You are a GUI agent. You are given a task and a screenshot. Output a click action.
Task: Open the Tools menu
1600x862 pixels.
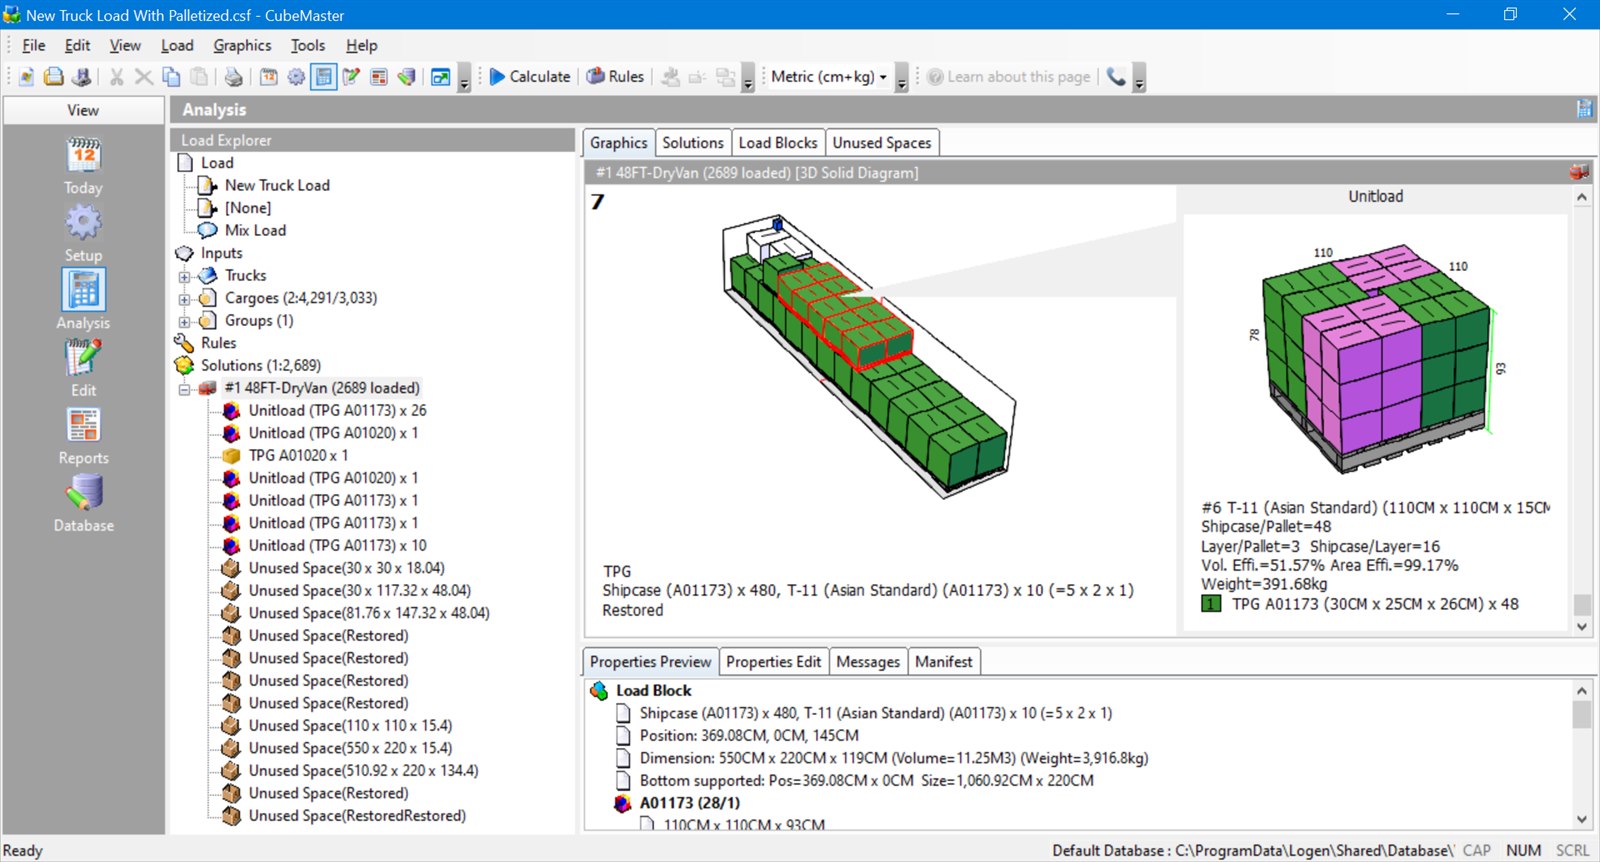coord(308,46)
